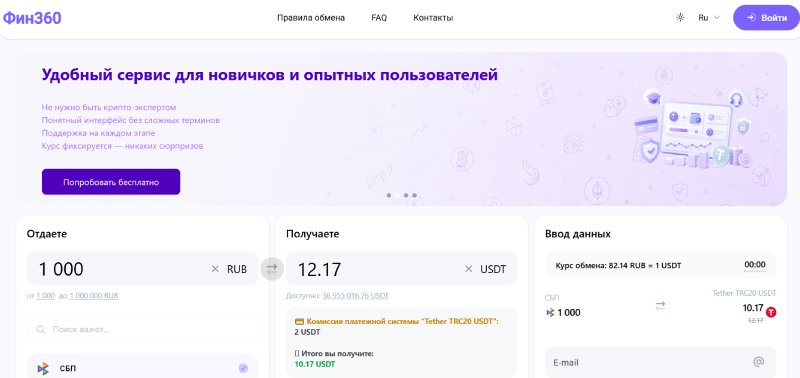The height and width of the screenshot is (378, 800).
Task: Expand the Ru language dropdown
Action: [709, 17]
